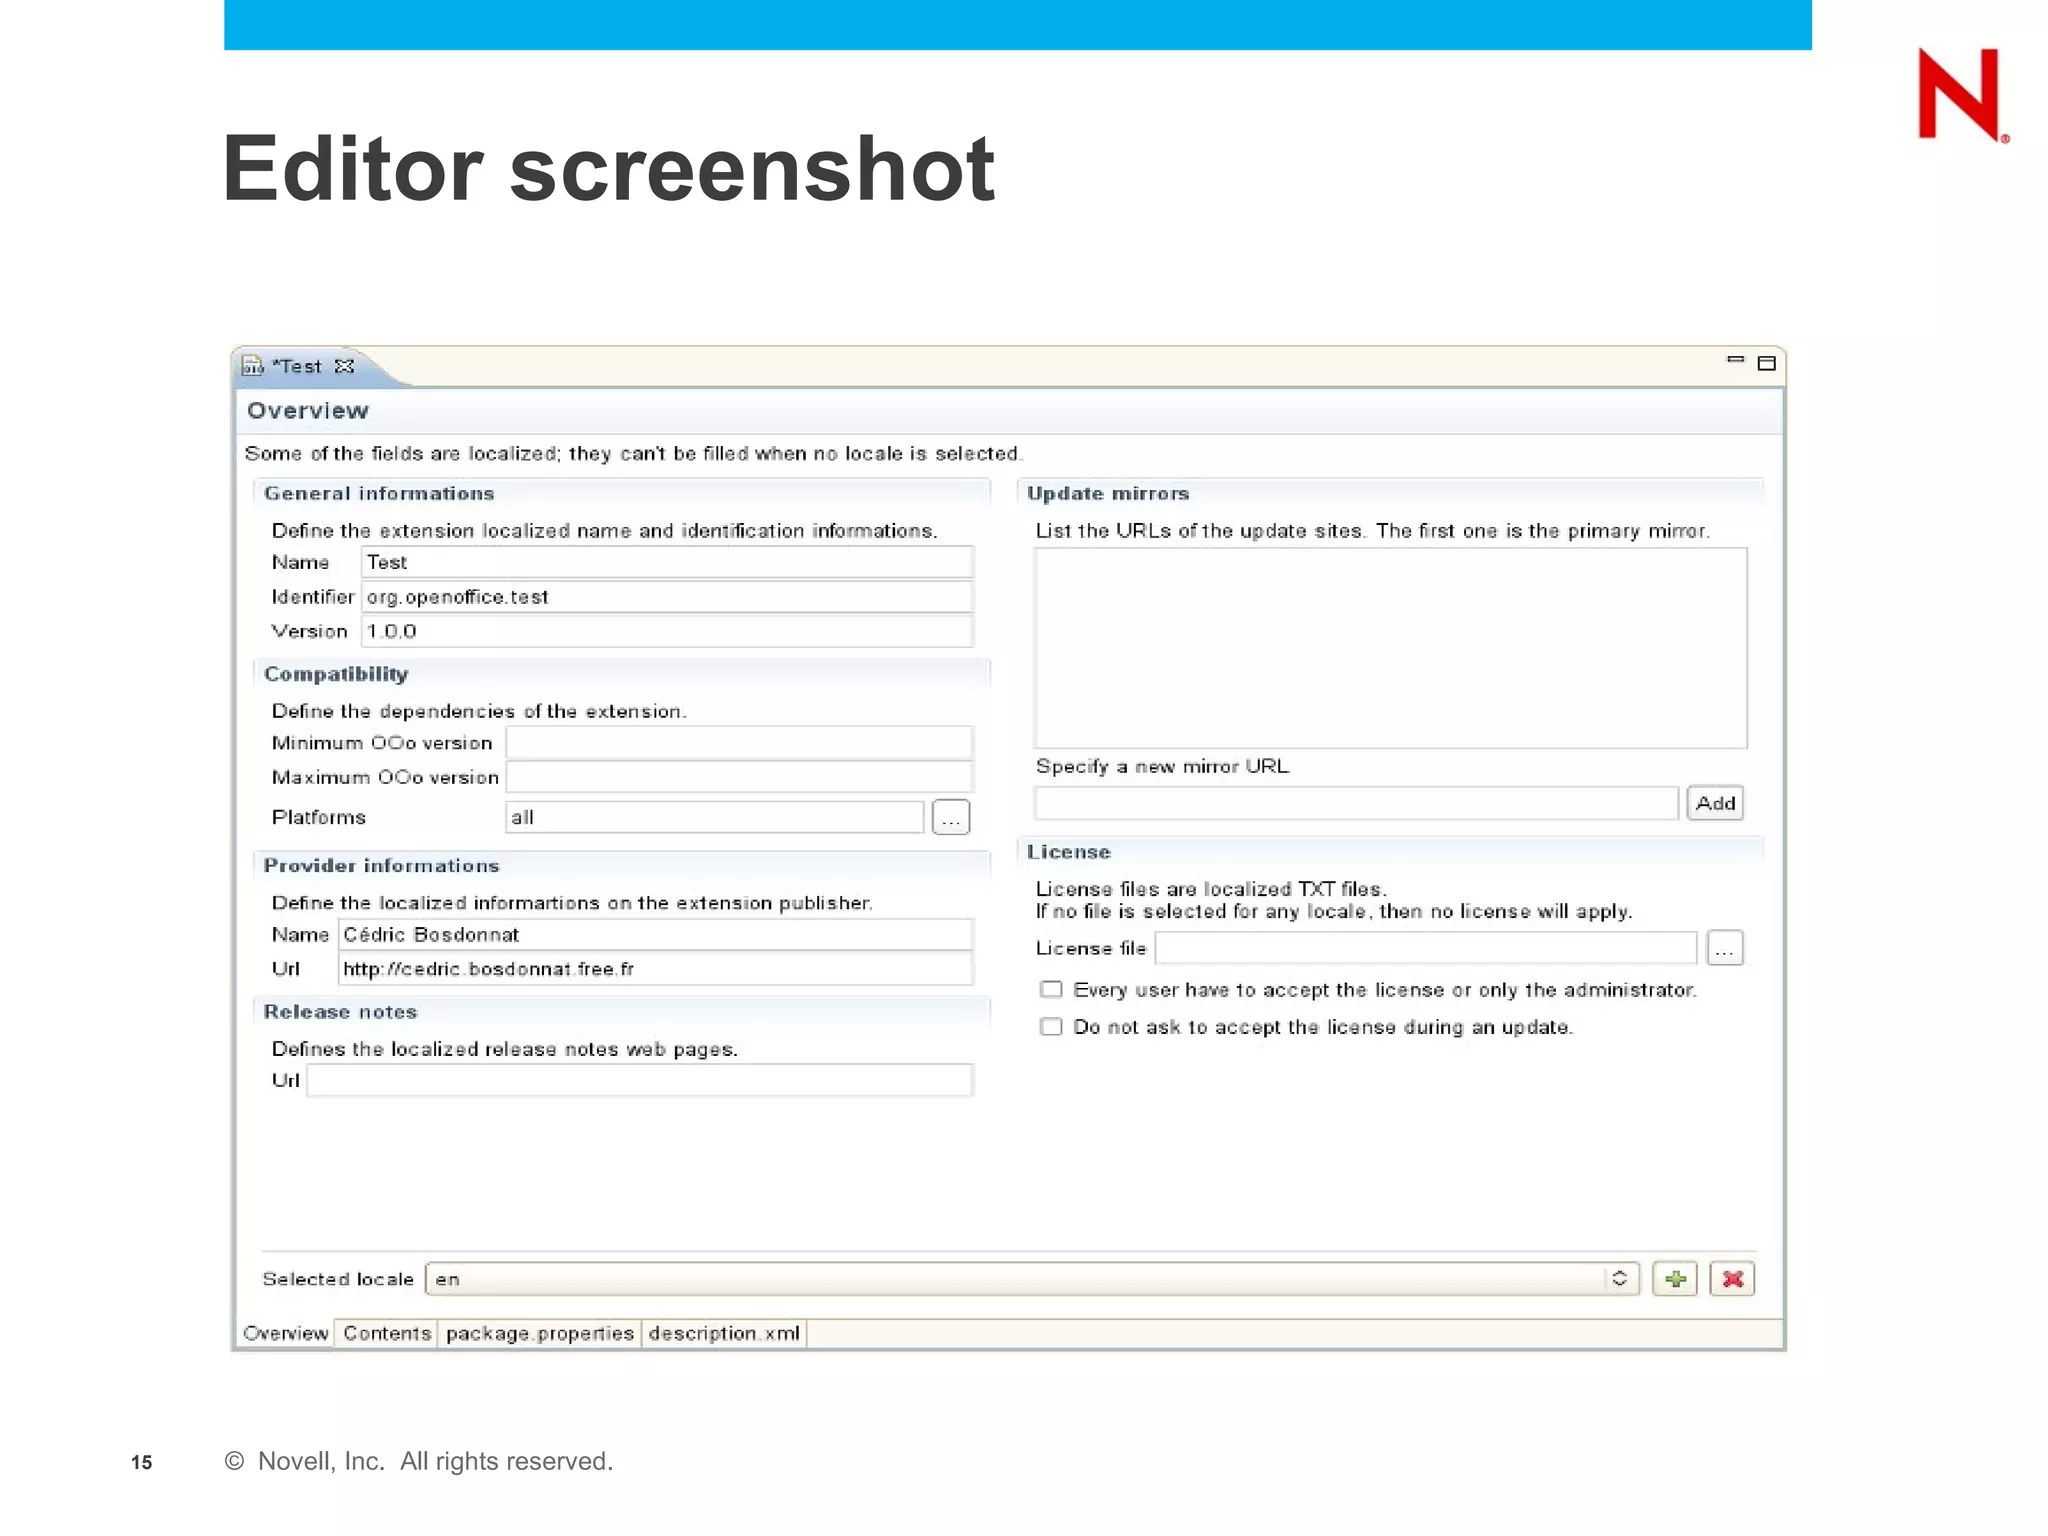This screenshot has height=1536, width=2048.
Task: Focus the new mirror URL field
Action: tap(1356, 803)
